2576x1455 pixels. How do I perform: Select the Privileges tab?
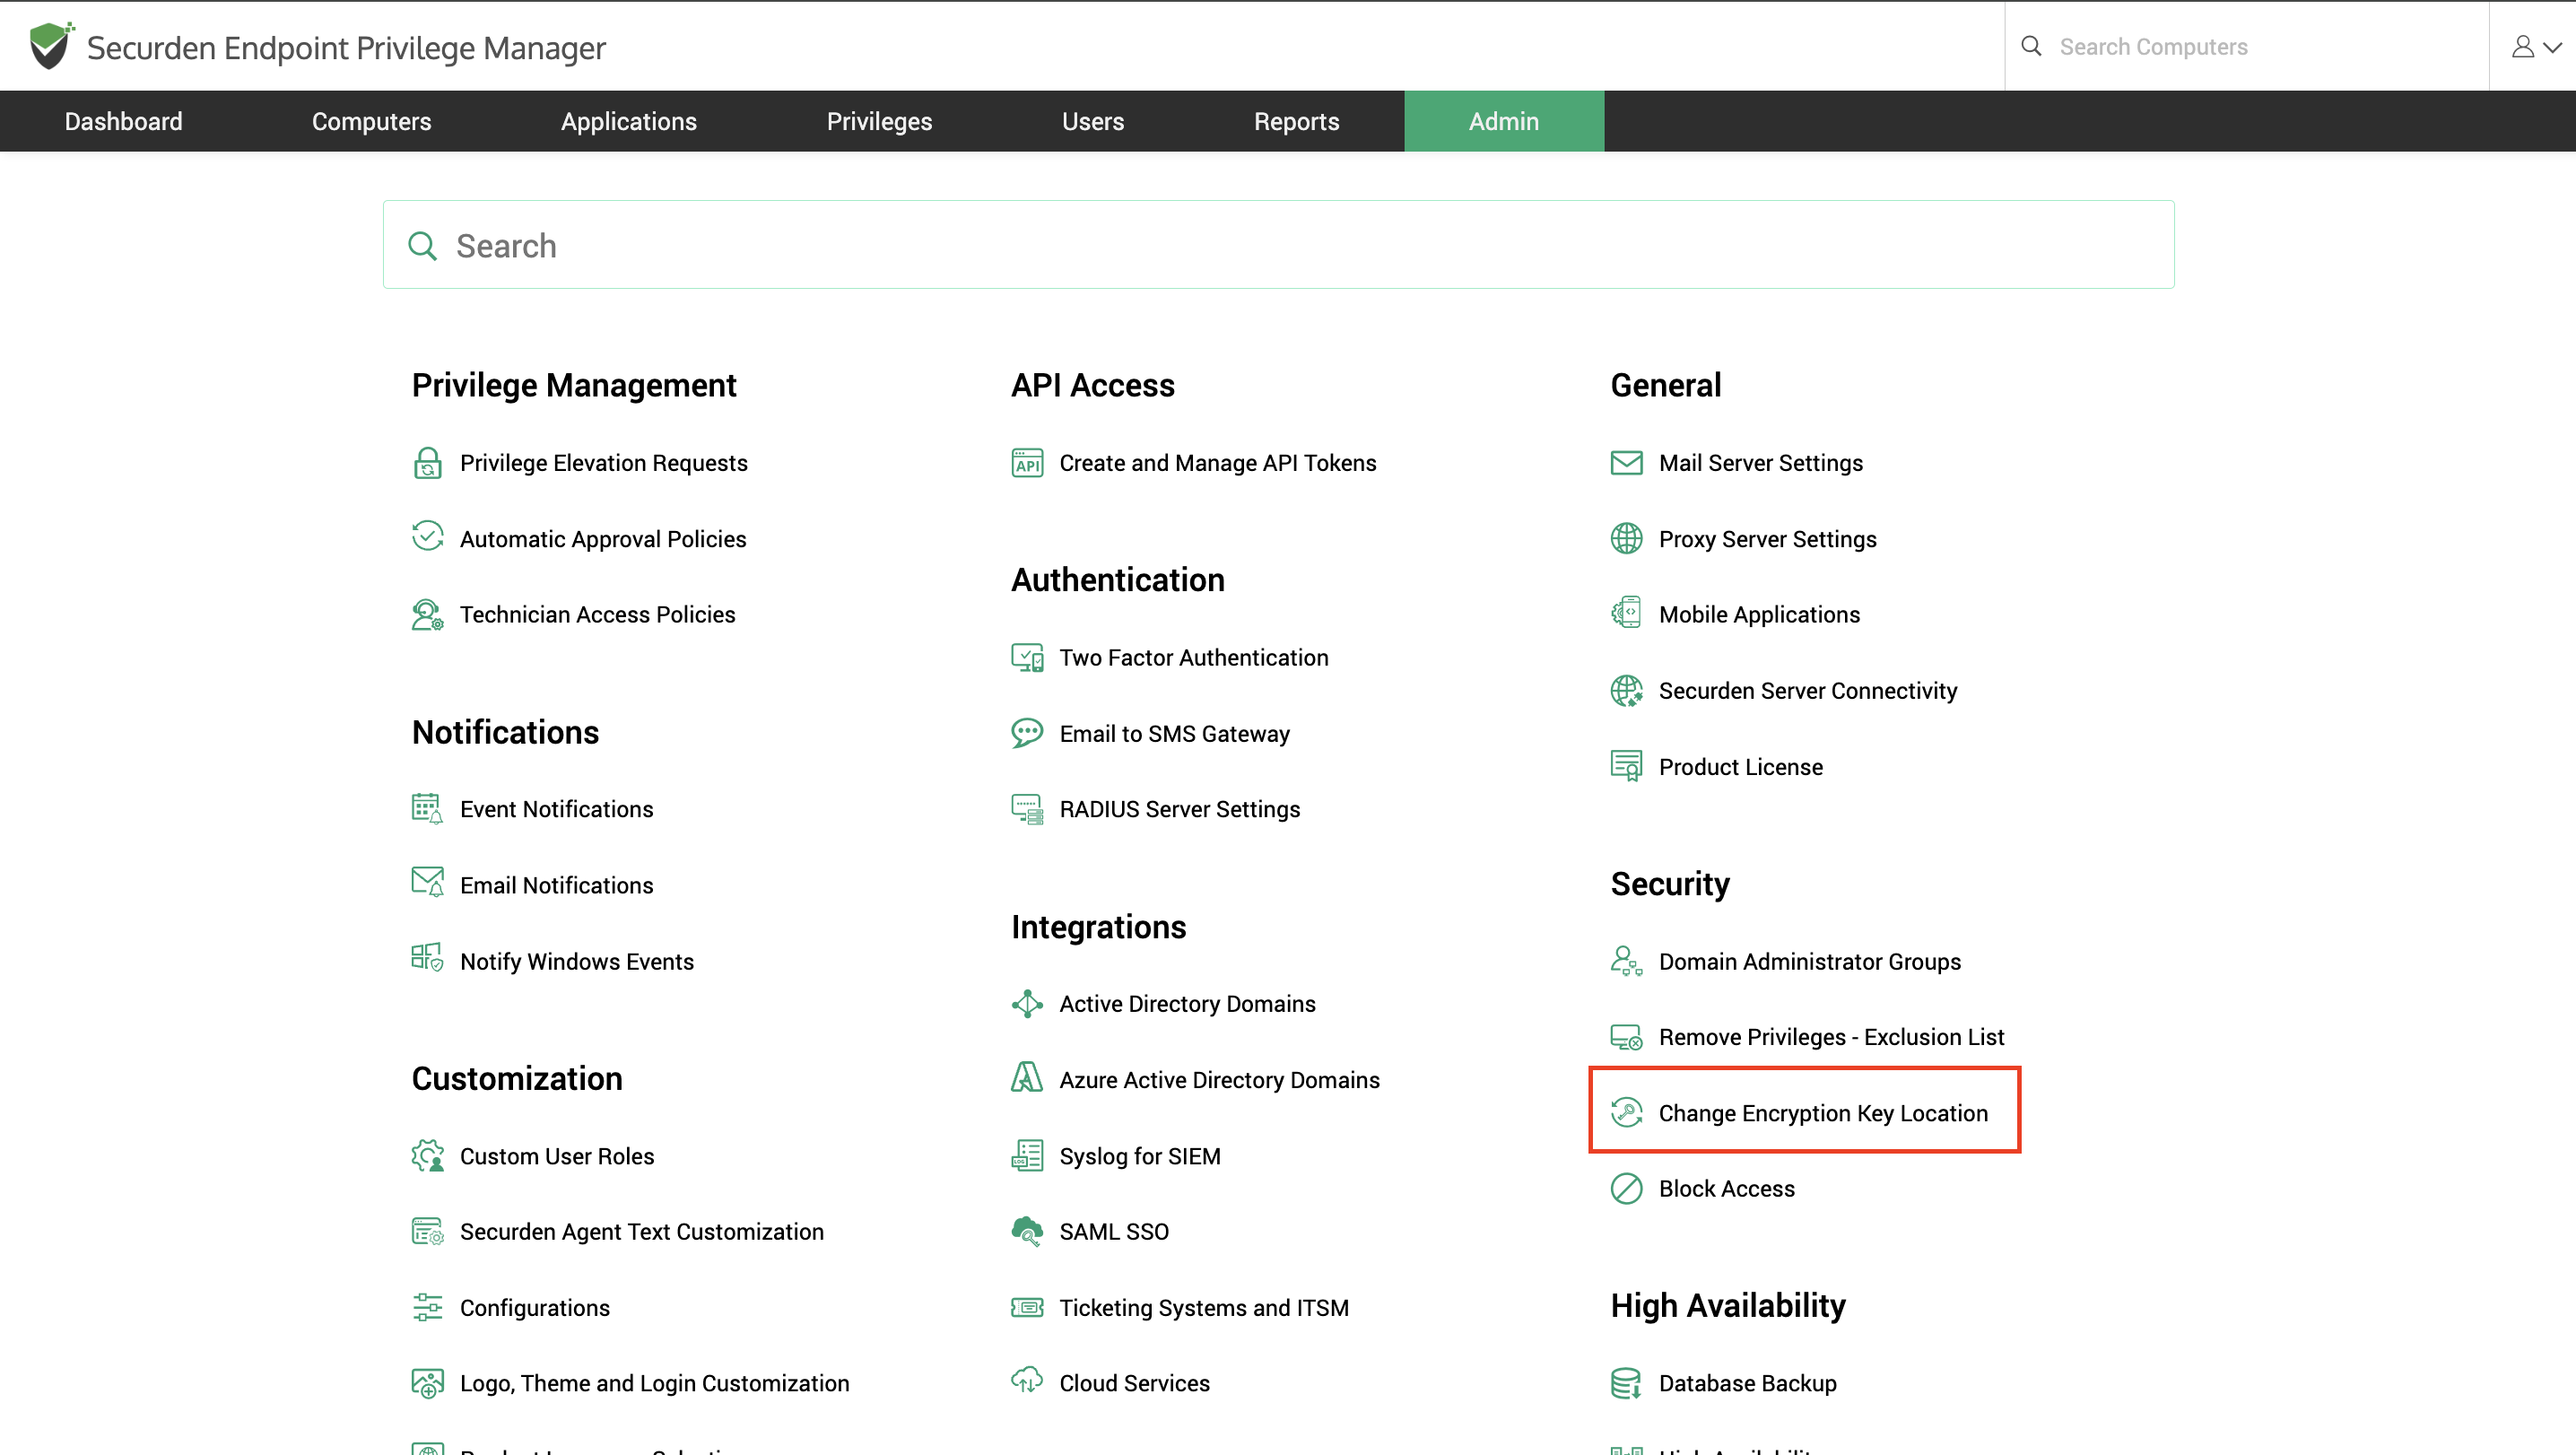tap(879, 121)
